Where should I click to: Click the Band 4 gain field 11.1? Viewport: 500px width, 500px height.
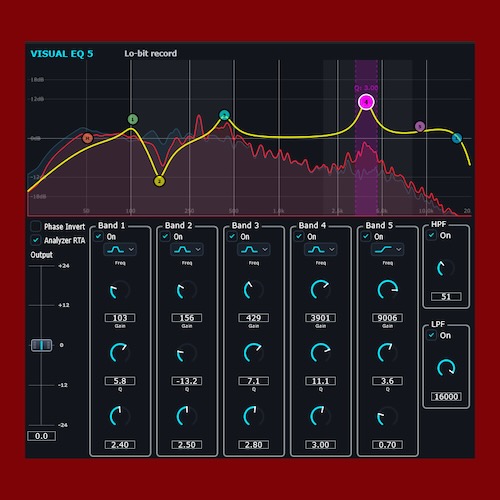[x=321, y=381]
